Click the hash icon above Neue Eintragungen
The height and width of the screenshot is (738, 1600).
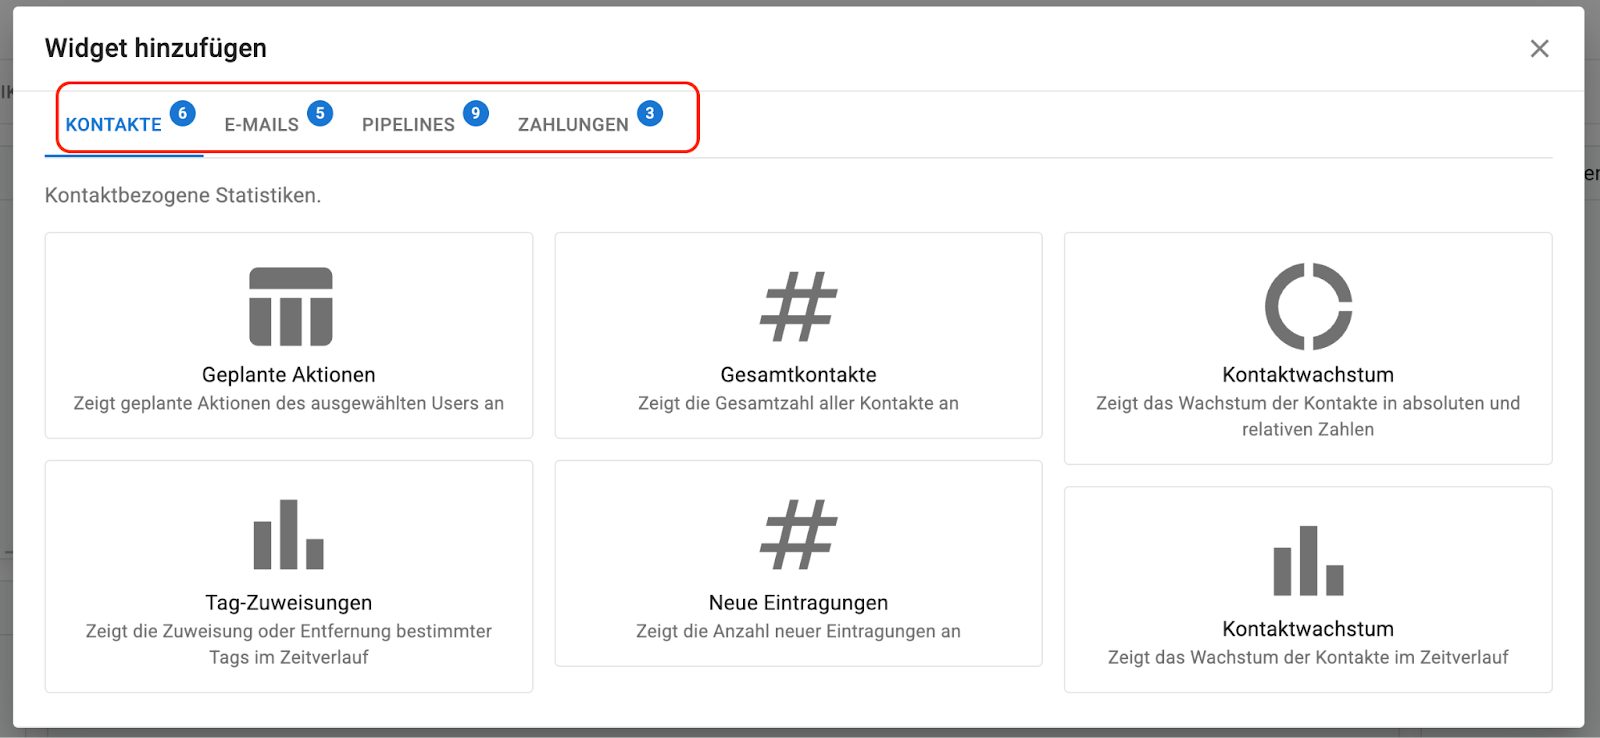click(x=798, y=534)
